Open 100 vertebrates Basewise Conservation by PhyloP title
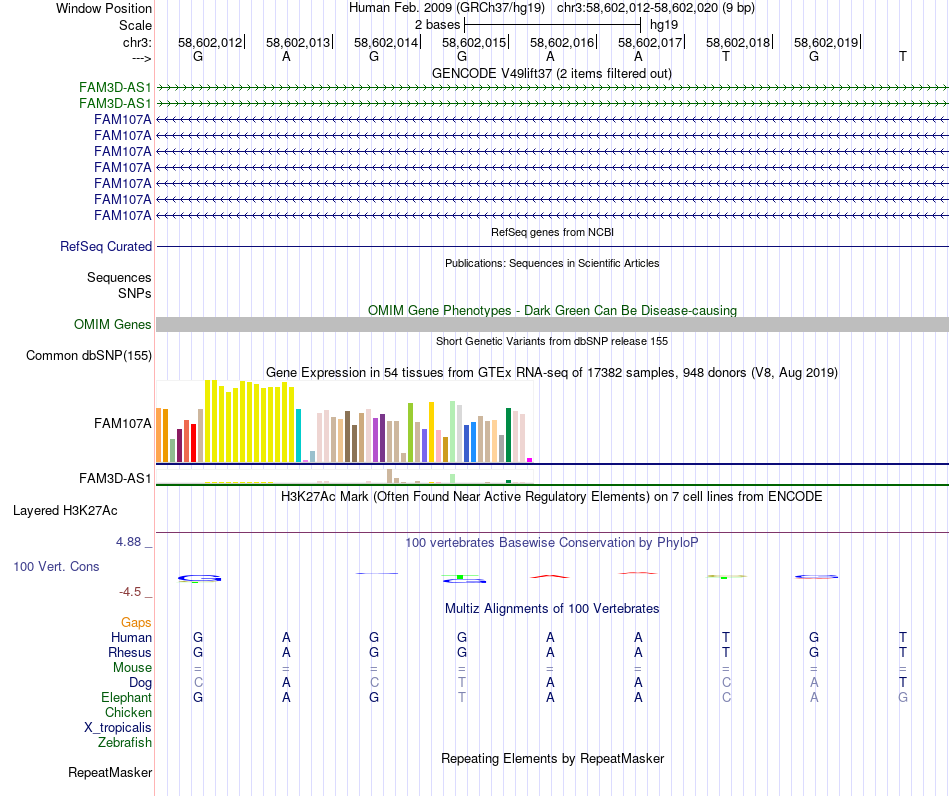 tap(552, 543)
